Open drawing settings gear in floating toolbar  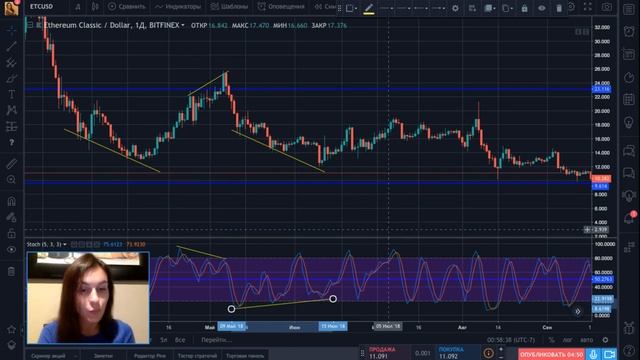[456, 8]
